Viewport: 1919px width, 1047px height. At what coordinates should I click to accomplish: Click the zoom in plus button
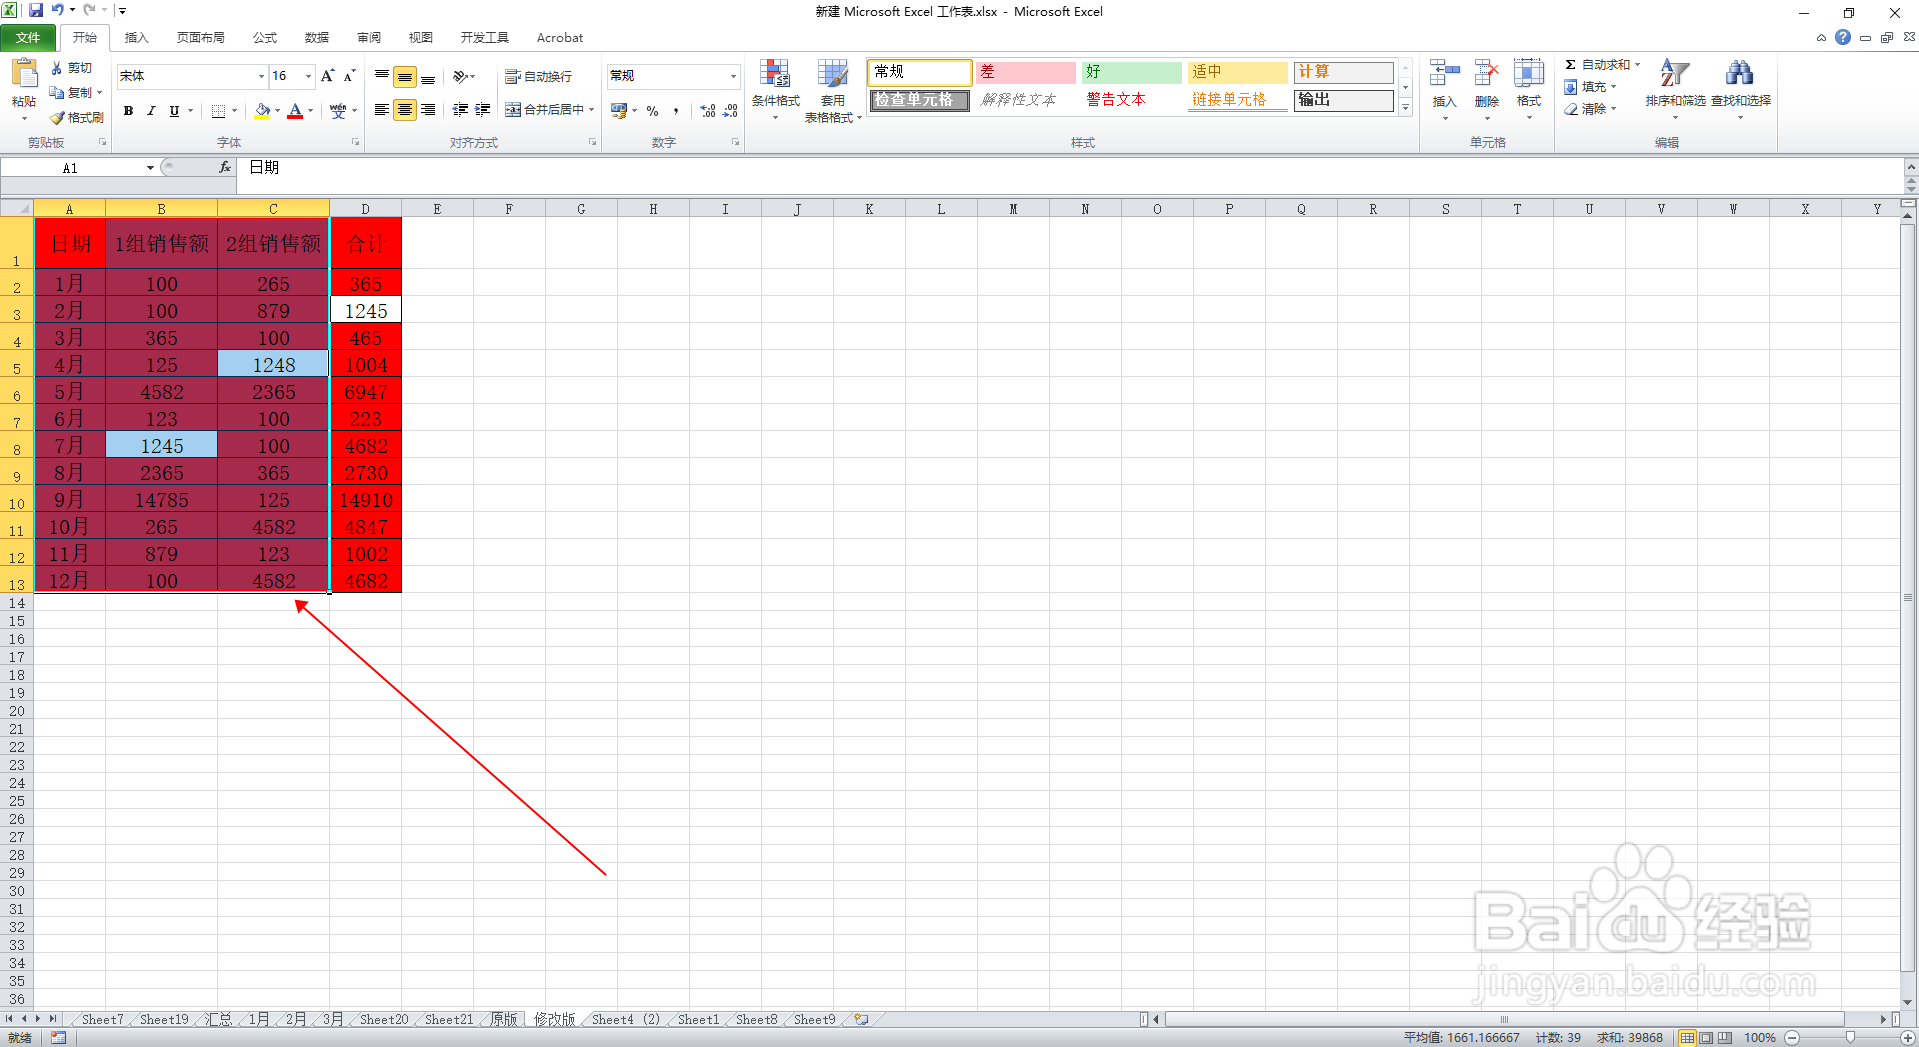[x=1907, y=1038]
